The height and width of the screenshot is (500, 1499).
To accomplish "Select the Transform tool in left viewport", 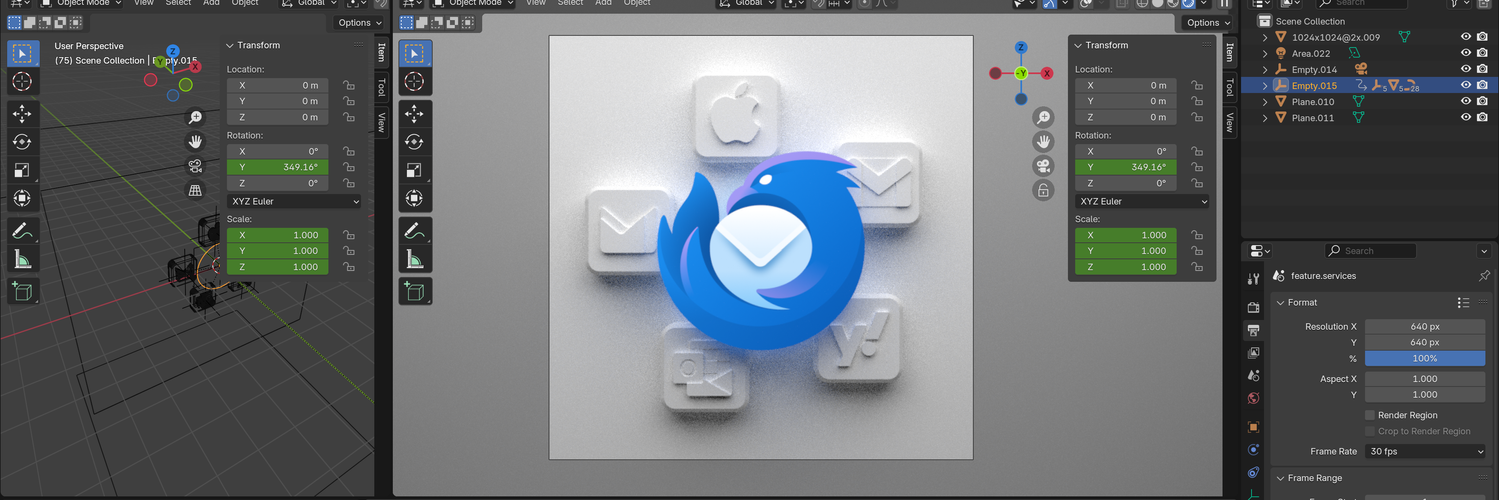I will [23, 198].
